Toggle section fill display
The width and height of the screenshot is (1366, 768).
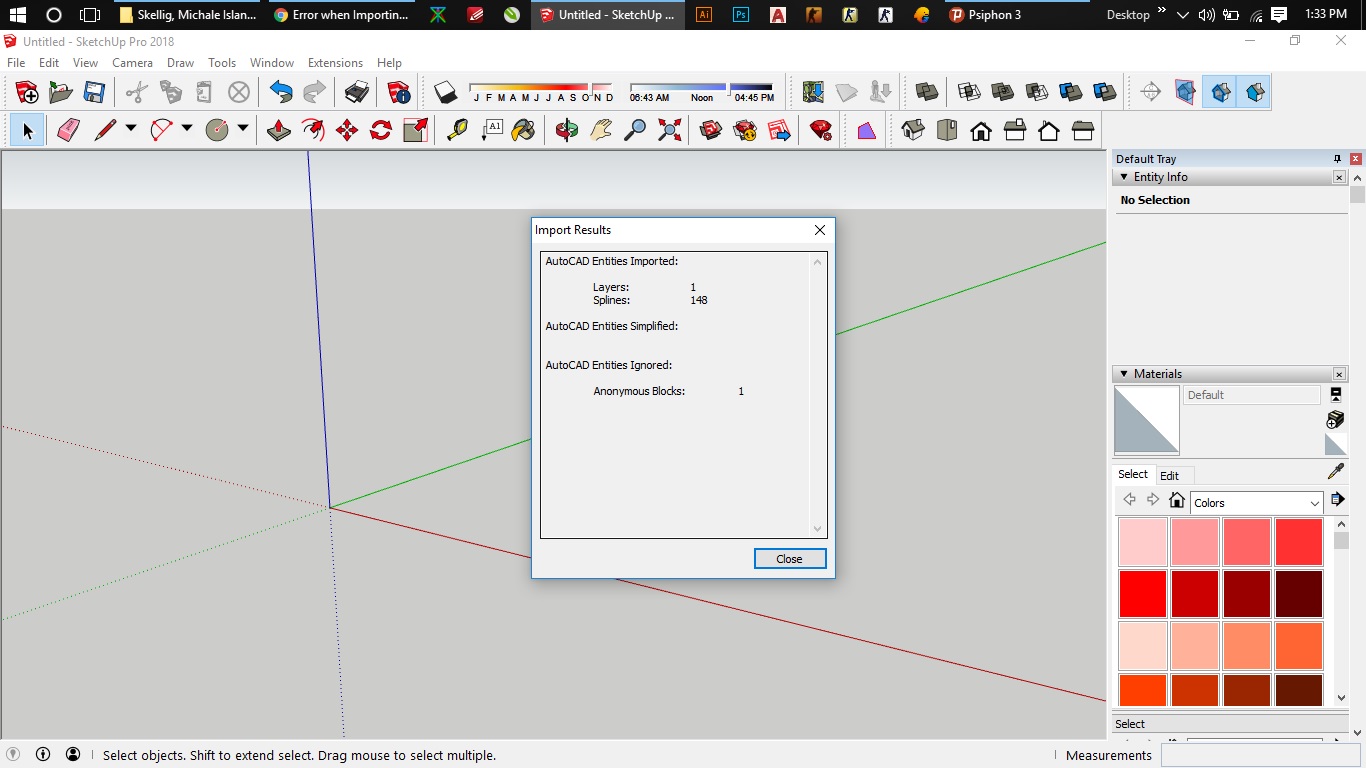(x=1254, y=93)
